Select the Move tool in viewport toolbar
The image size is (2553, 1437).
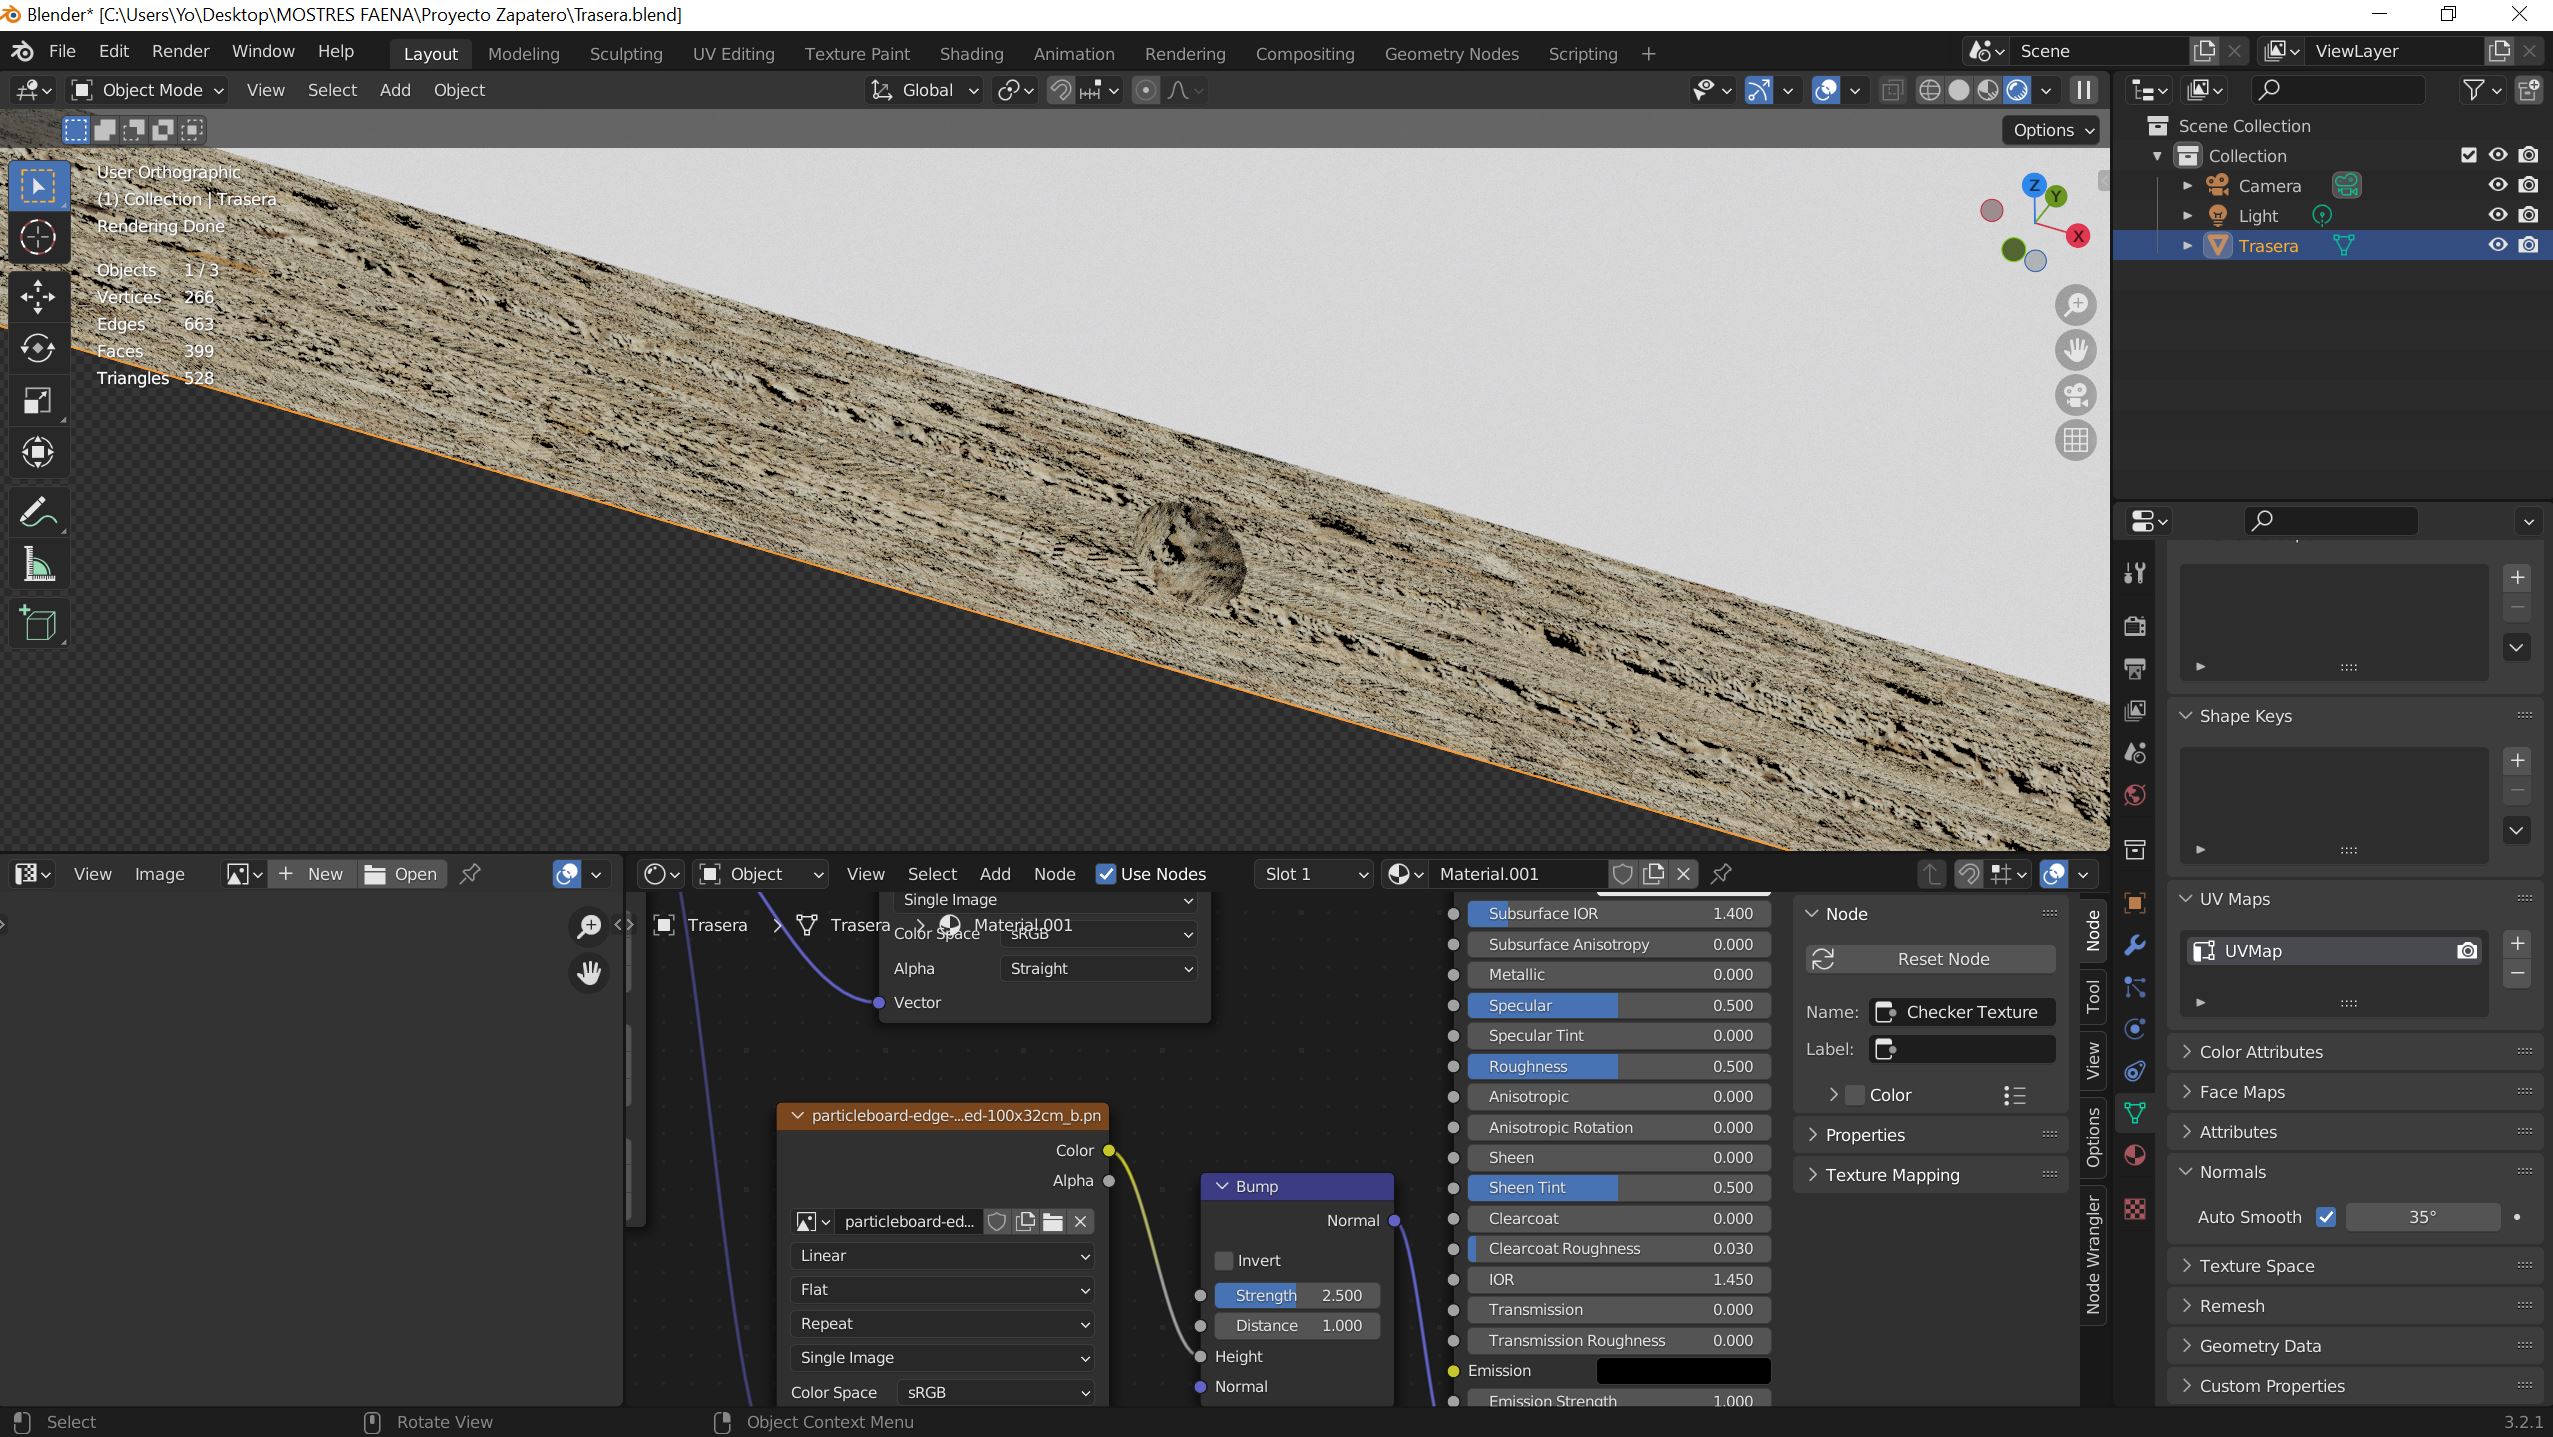[x=38, y=297]
